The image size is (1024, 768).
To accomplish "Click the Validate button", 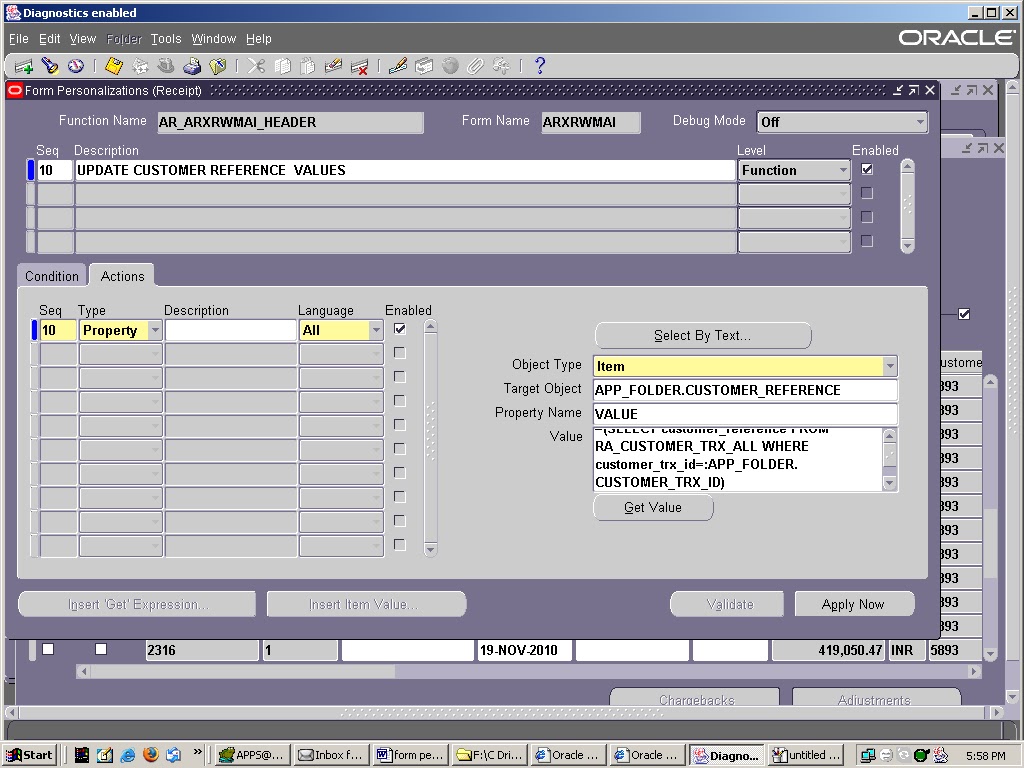I will click(727, 604).
